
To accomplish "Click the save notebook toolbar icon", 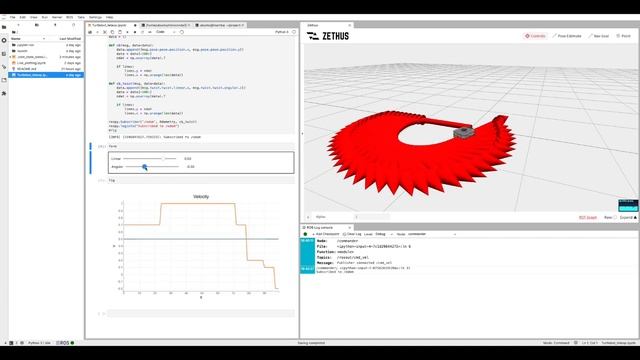I will (90, 32).
